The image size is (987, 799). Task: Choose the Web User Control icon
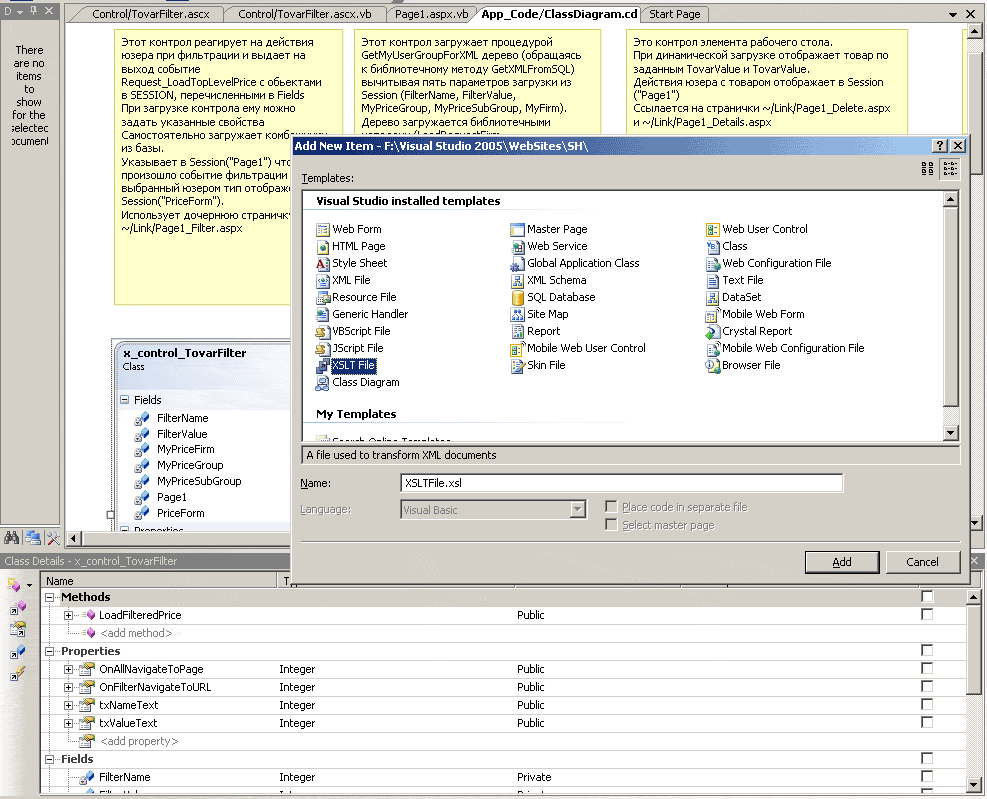(713, 229)
